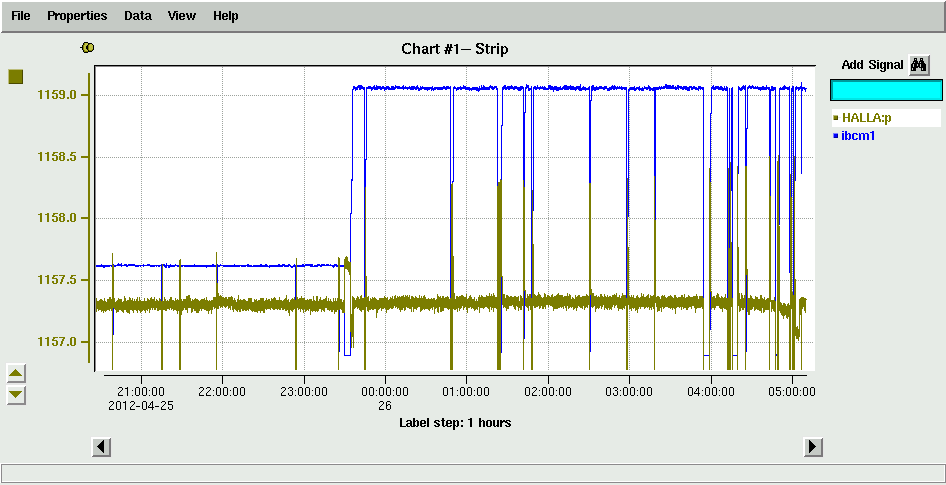The height and width of the screenshot is (485, 946).
Task: Click the binoculars Add Signal icon
Action: [x=919, y=65]
